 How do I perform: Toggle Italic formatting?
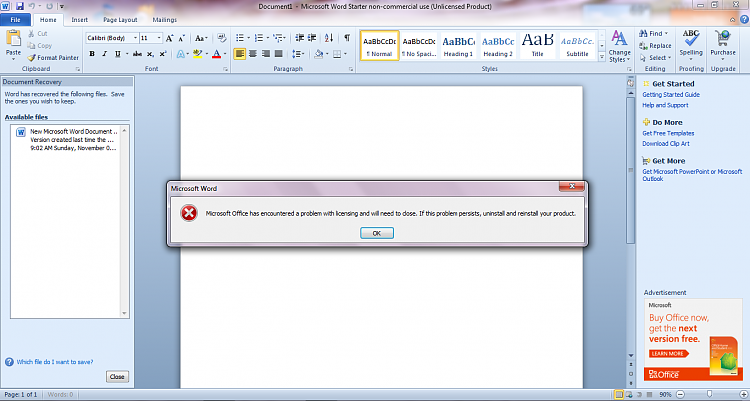click(x=104, y=54)
